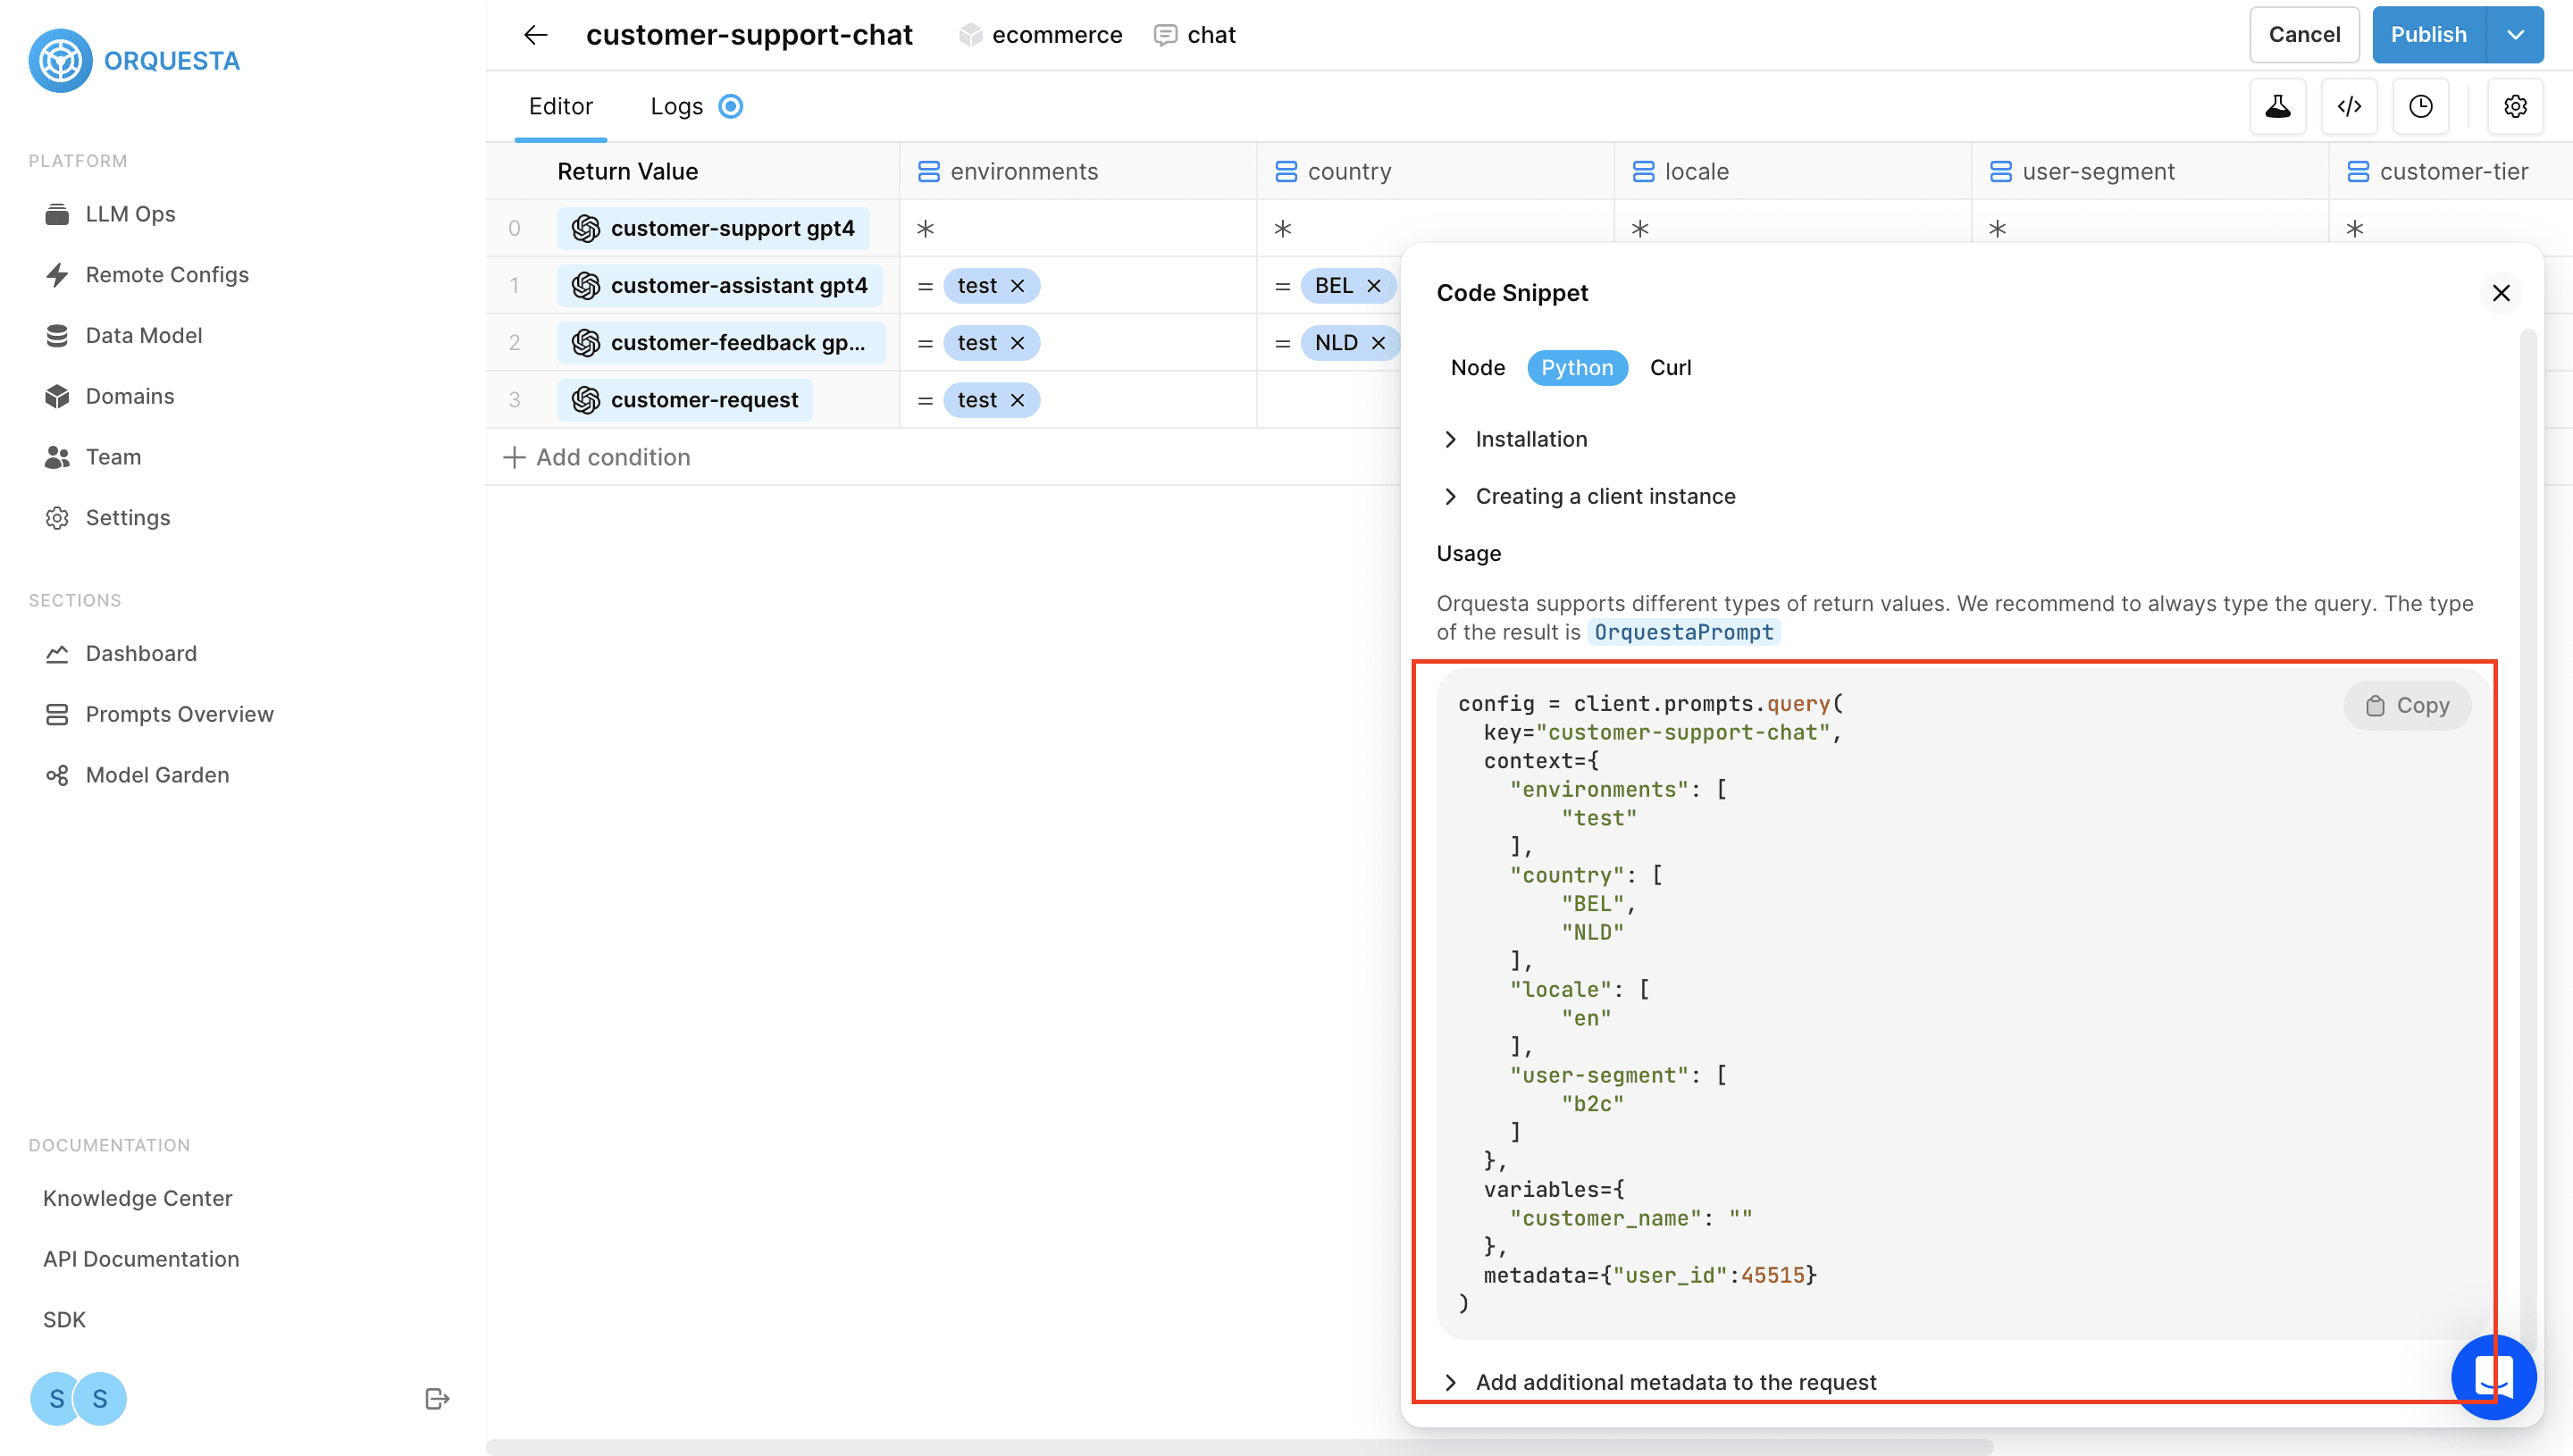This screenshot has height=1456, width=2573.
Task: Click the gear settings icon in the toolbar
Action: point(2515,106)
